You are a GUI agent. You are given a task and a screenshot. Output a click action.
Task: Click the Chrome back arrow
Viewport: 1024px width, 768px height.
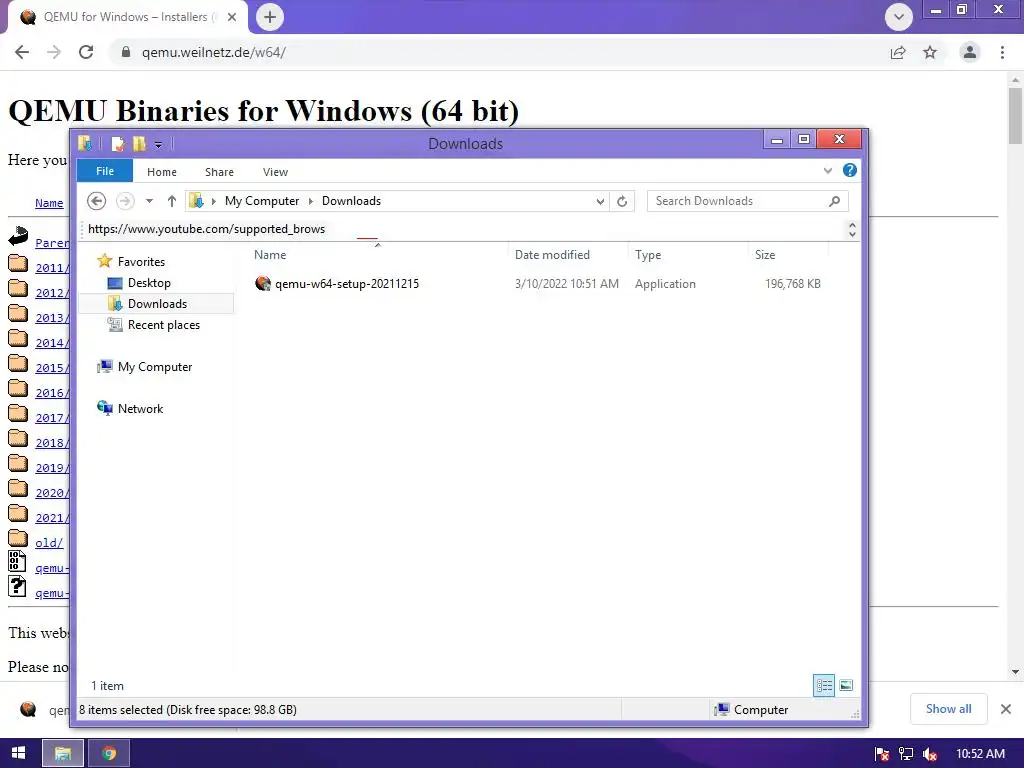(x=22, y=52)
